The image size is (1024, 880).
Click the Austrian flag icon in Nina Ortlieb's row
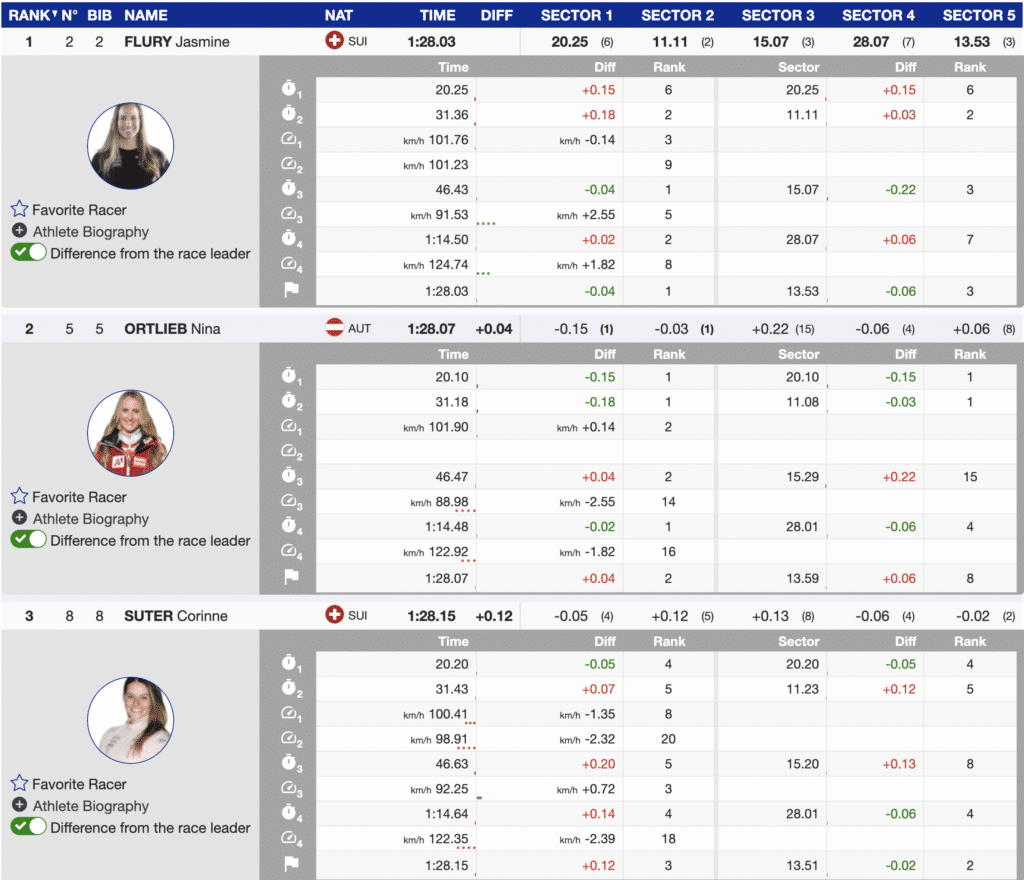pyautogui.click(x=334, y=328)
